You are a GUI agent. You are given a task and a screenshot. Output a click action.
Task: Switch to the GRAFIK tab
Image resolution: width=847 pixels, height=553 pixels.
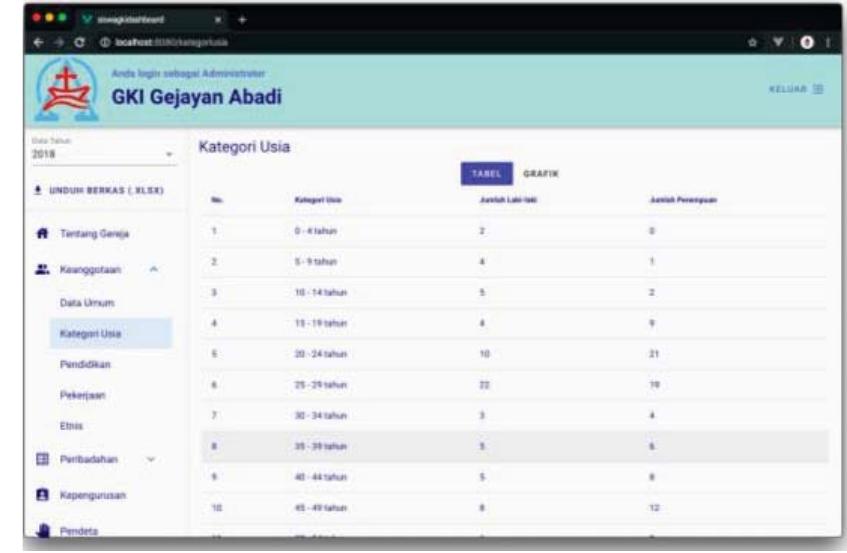(541, 173)
